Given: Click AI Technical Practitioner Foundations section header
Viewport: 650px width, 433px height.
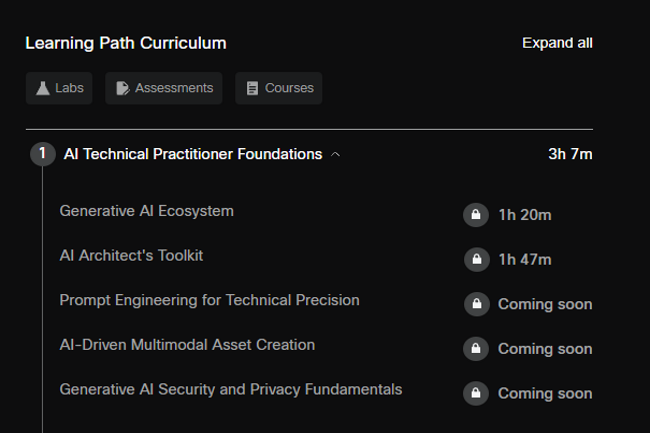Looking at the screenshot, I should 193,154.
